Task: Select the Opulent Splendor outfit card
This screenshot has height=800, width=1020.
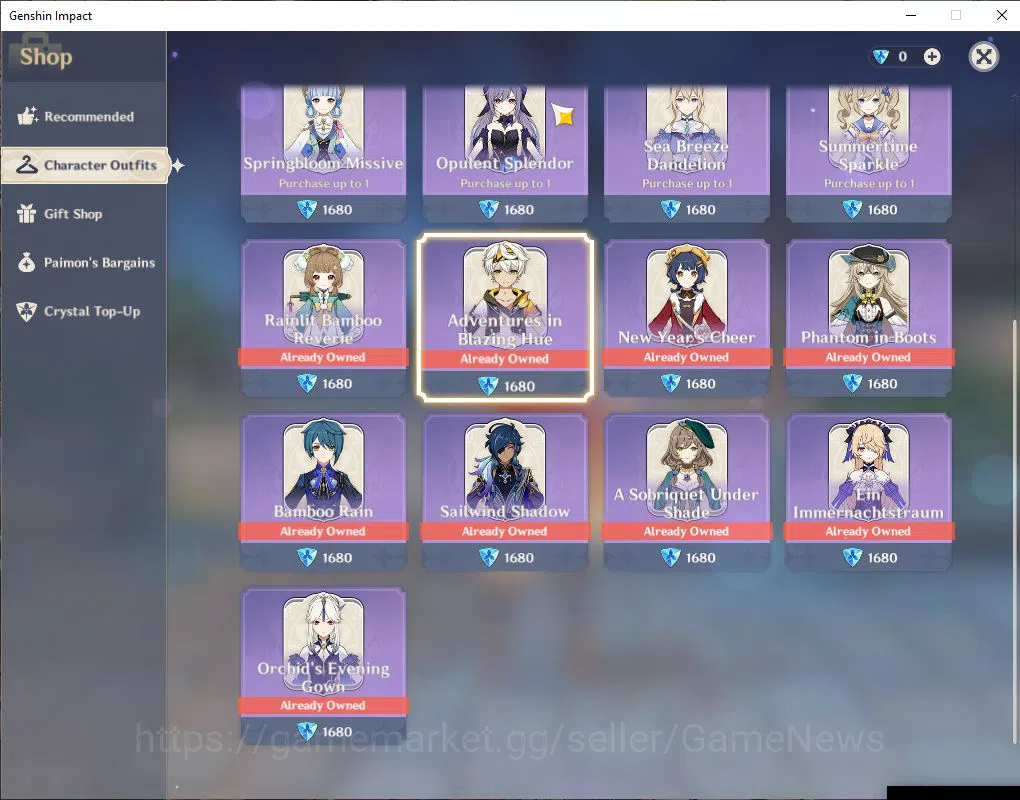Action: click(x=505, y=153)
